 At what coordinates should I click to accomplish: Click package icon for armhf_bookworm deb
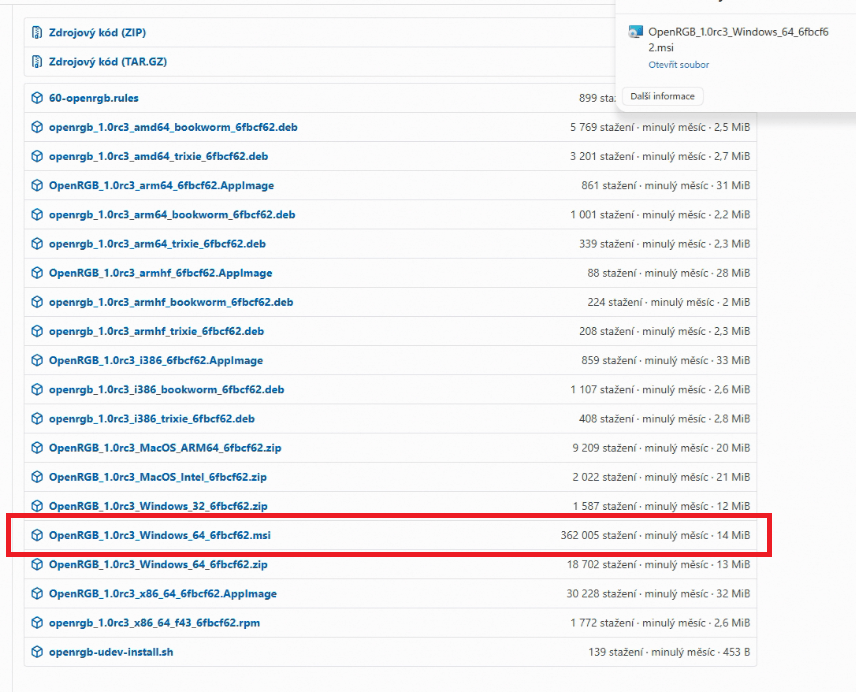point(37,302)
